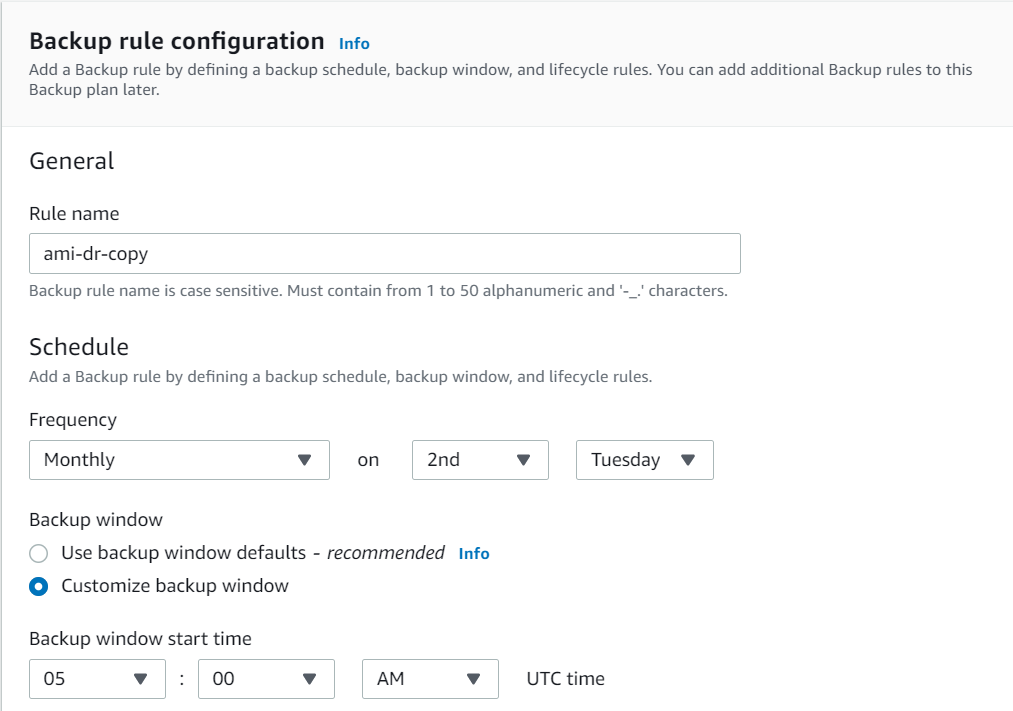
Task: Expand the 05 hour dropdown
Action: pos(96,679)
